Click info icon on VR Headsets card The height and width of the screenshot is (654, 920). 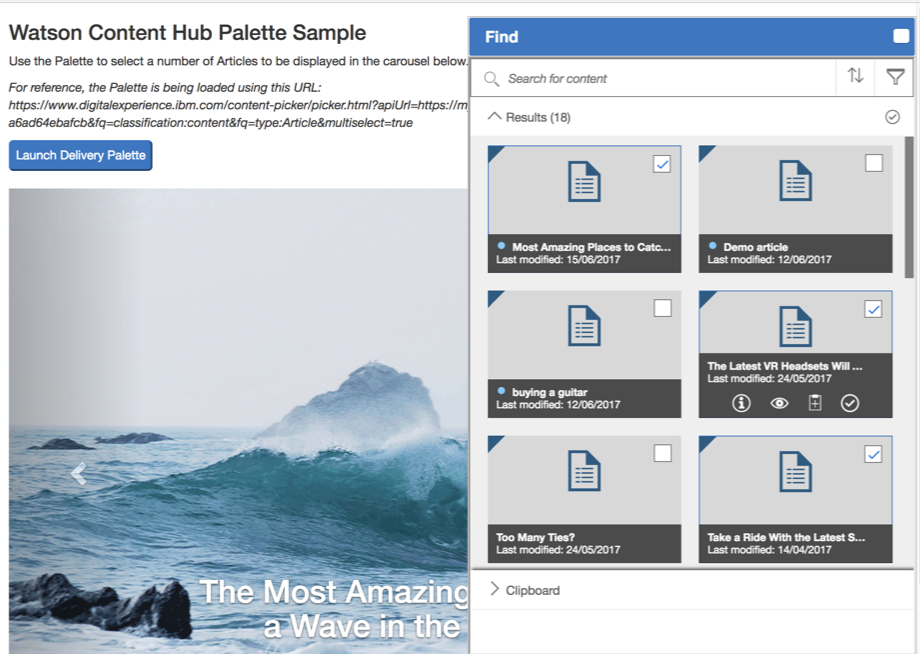(741, 403)
